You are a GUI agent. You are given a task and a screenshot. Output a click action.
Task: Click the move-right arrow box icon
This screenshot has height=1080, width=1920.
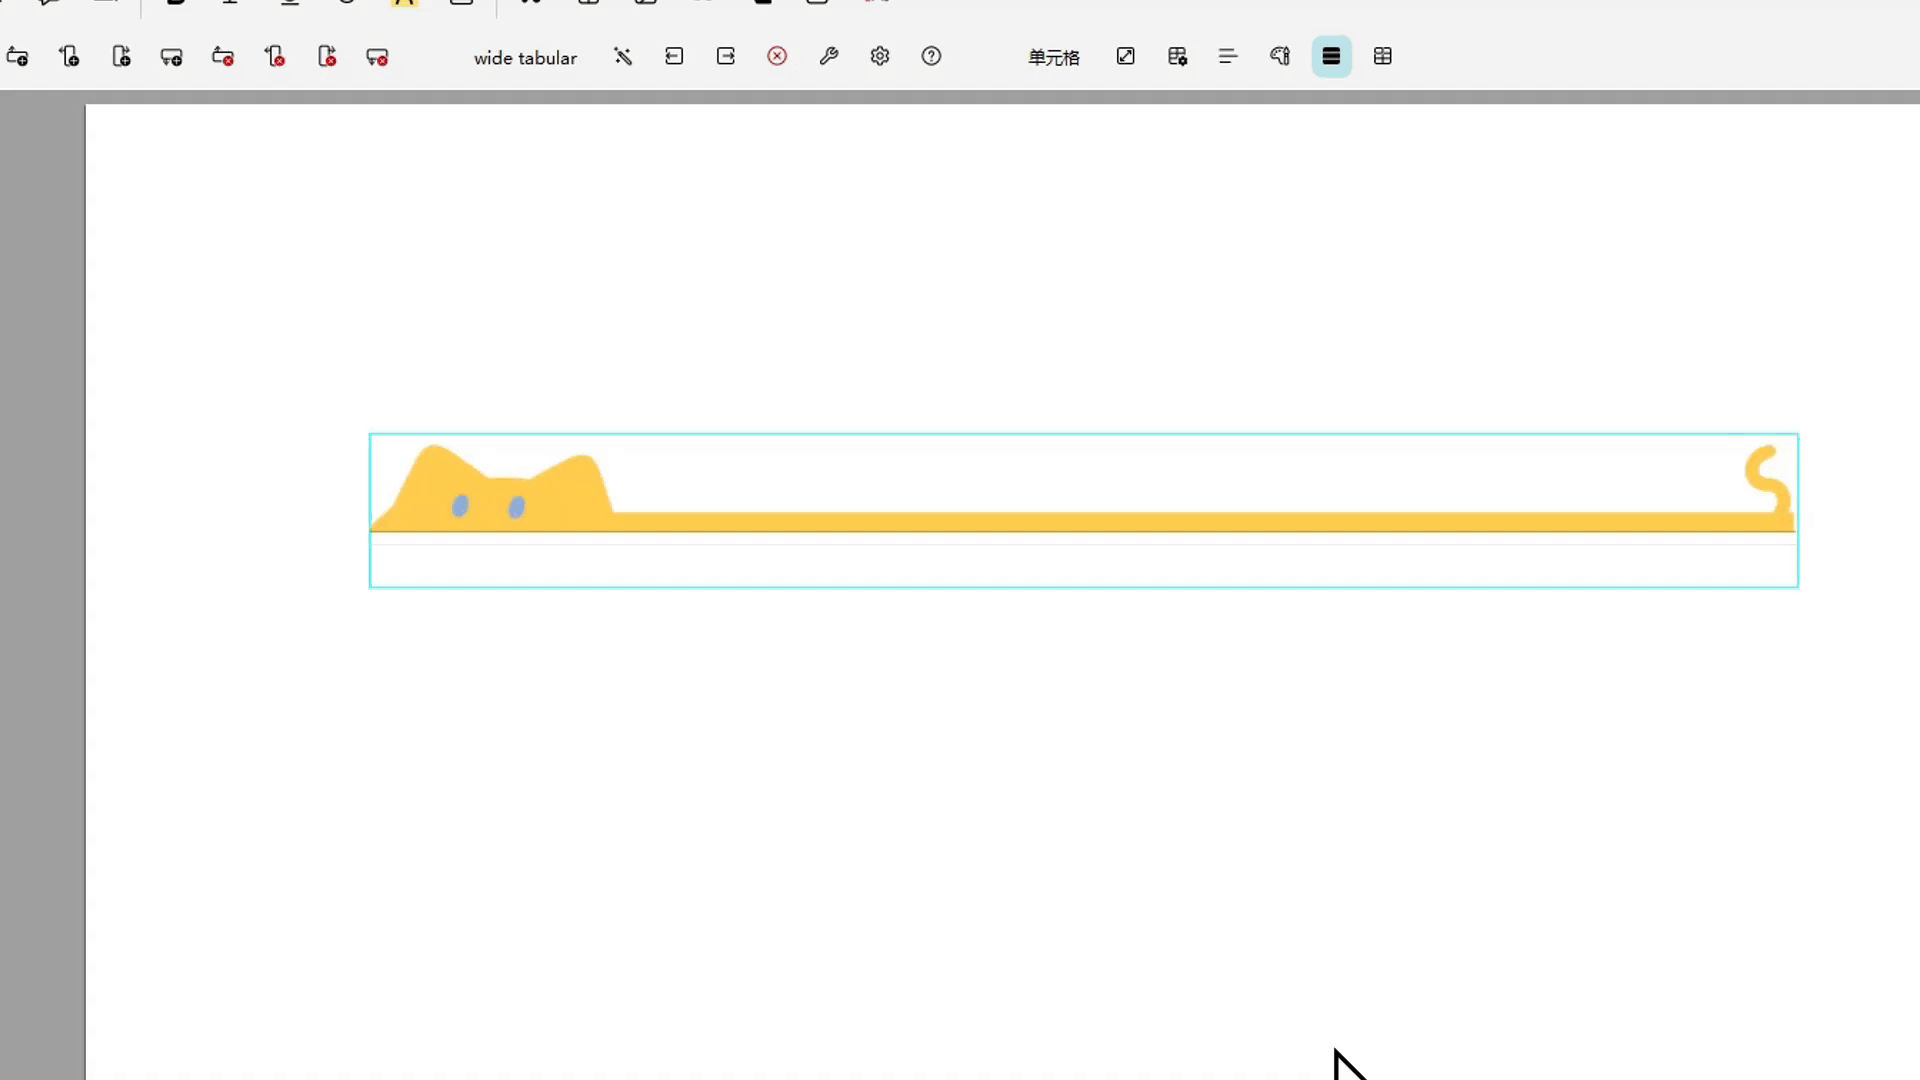click(726, 57)
